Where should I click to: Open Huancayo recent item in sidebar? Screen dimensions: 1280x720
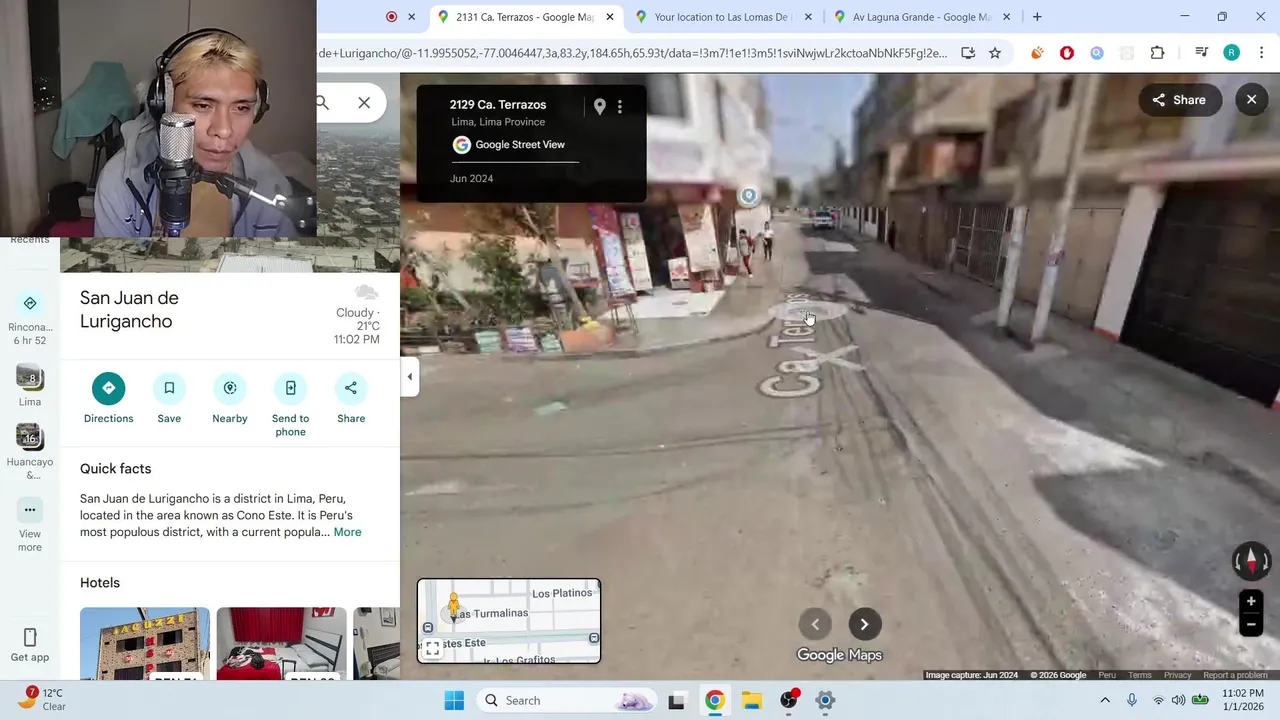click(30, 451)
